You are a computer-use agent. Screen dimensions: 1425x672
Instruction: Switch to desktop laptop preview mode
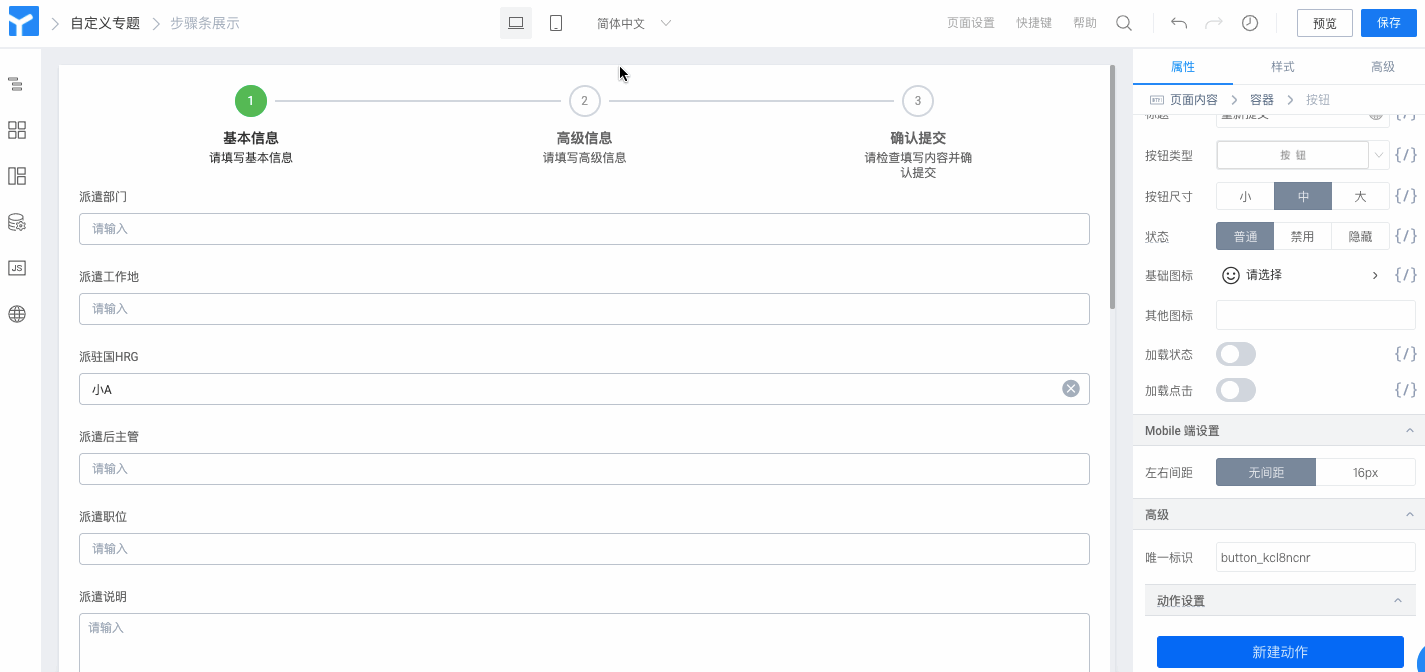[516, 23]
